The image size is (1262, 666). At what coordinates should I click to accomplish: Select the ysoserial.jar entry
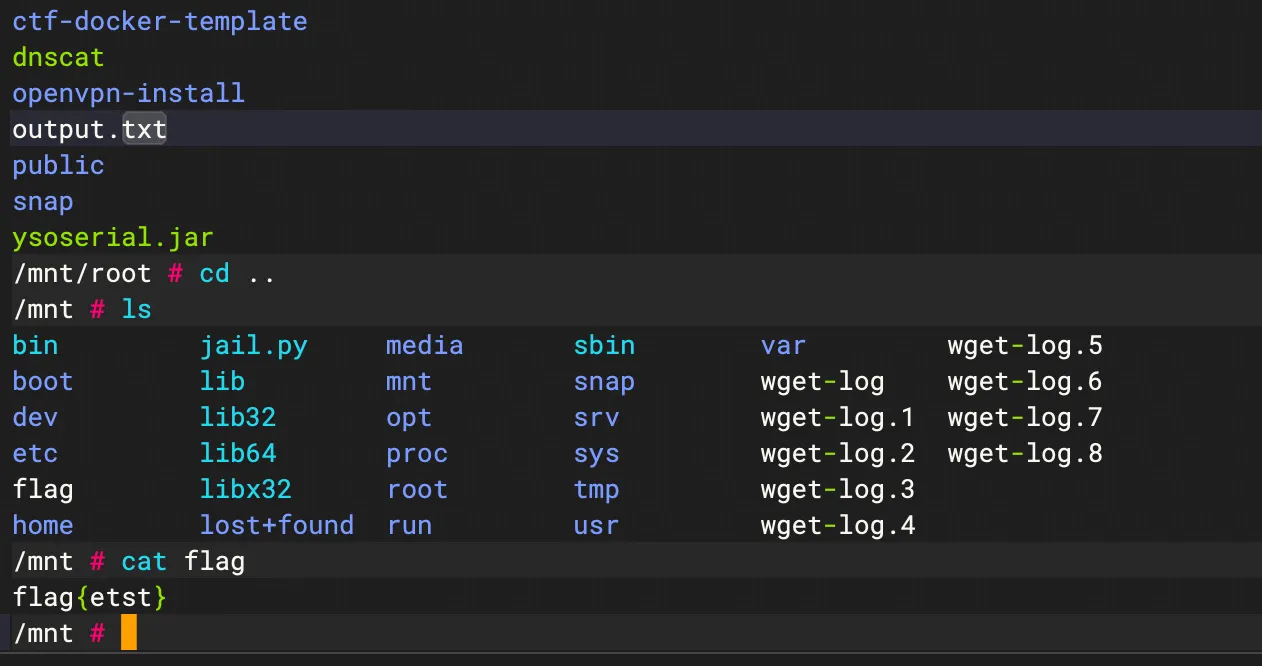pyautogui.click(x=112, y=237)
